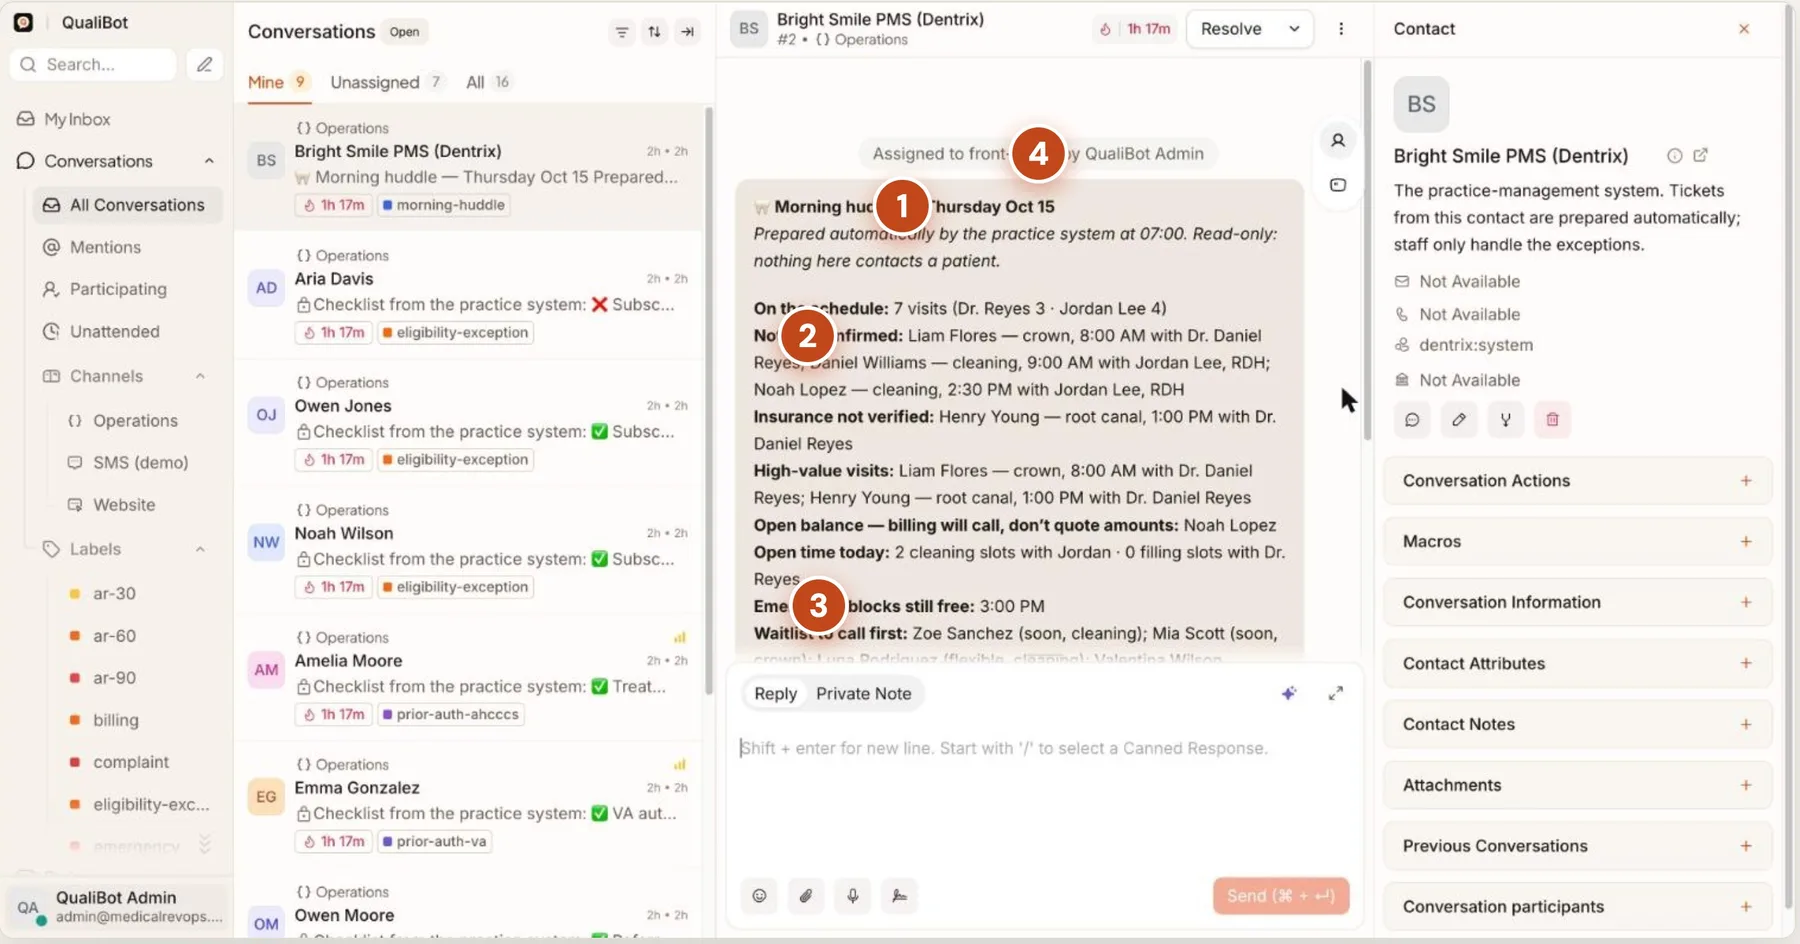Open Aria Davis conversation
The width and height of the screenshot is (1800, 944).
pyautogui.click(x=468, y=296)
